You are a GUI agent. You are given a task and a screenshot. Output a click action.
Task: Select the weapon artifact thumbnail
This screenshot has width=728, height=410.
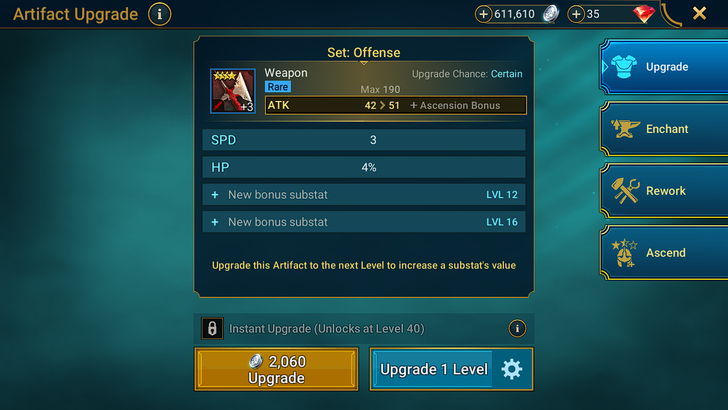[x=233, y=91]
